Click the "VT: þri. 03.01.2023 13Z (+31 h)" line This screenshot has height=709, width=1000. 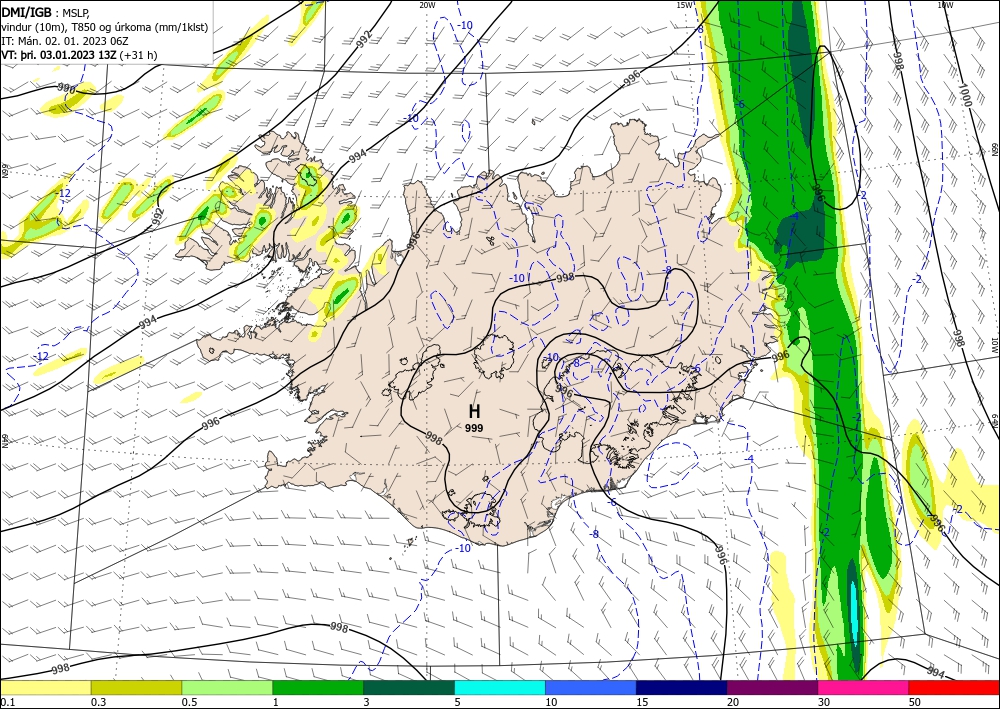(x=79, y=55)
